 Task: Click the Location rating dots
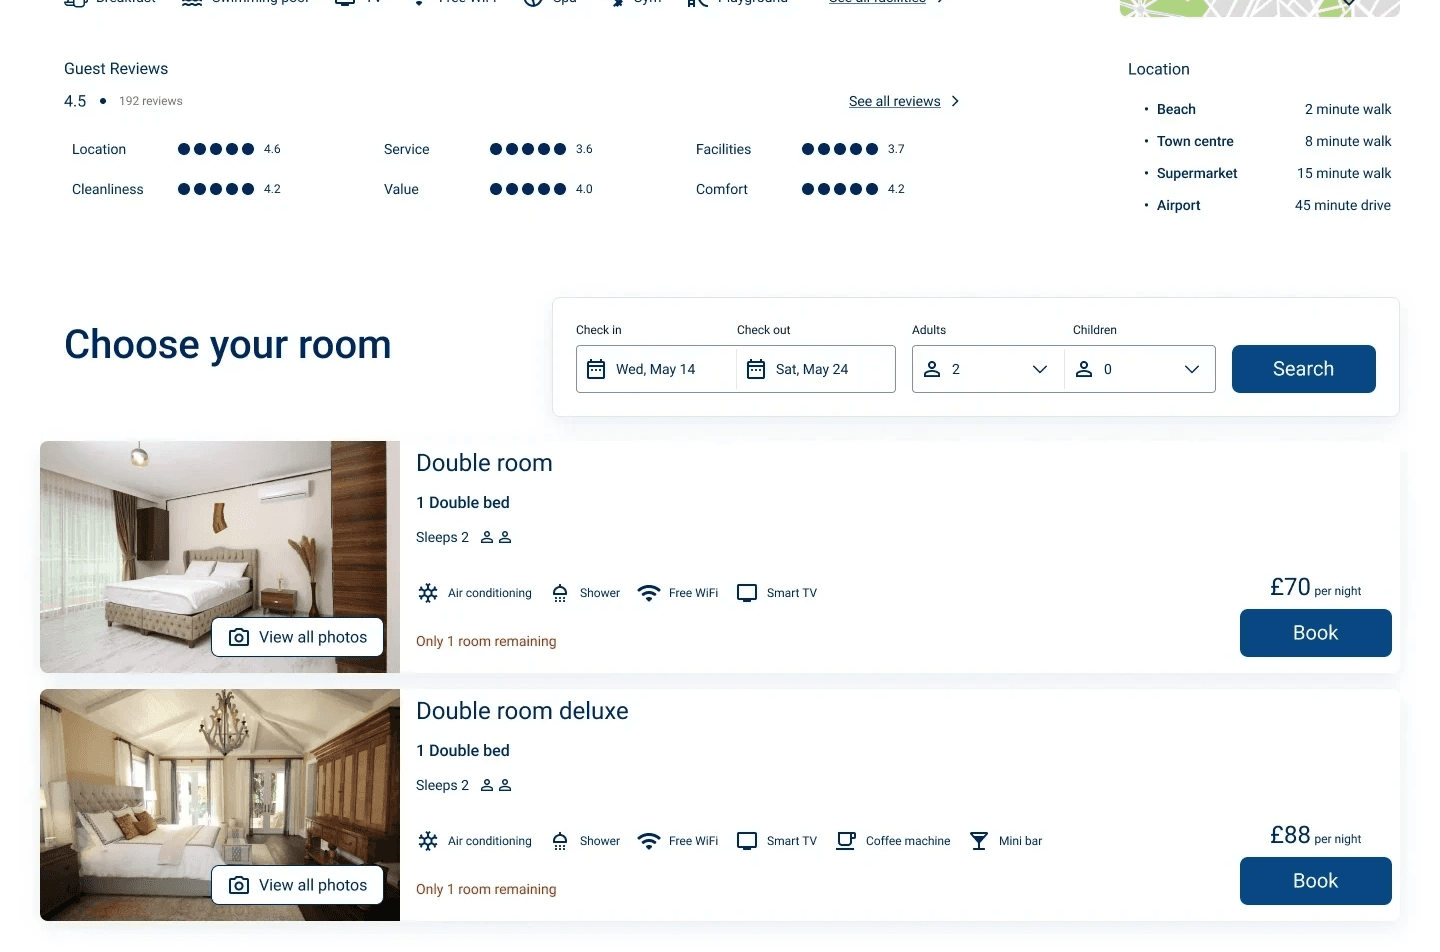[x=216, y=149]
